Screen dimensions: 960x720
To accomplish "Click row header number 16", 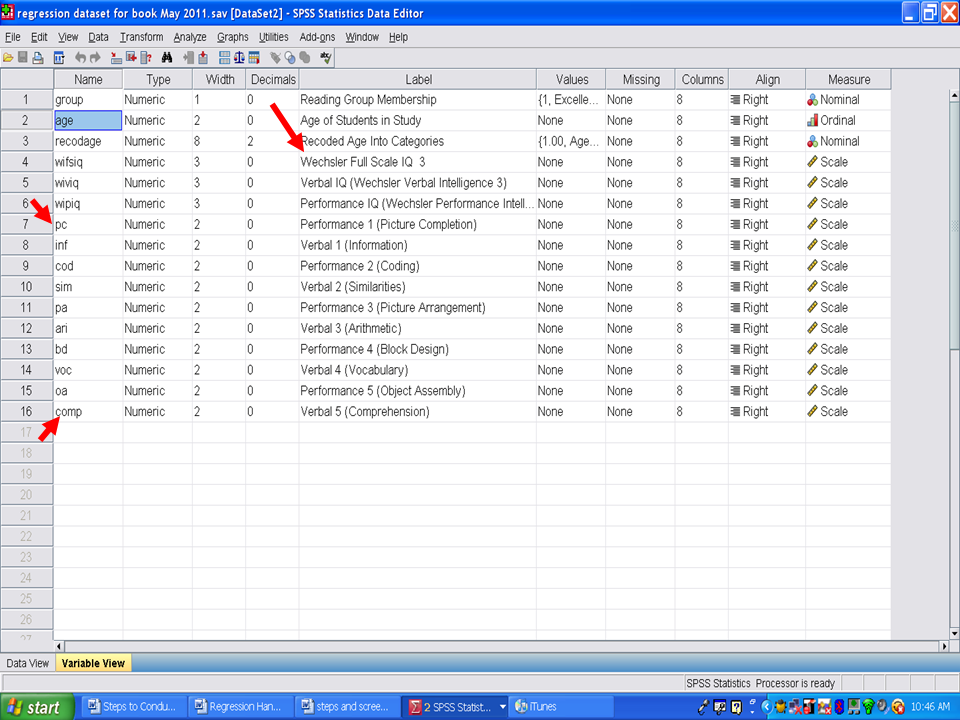I will [x=26, y=412].
